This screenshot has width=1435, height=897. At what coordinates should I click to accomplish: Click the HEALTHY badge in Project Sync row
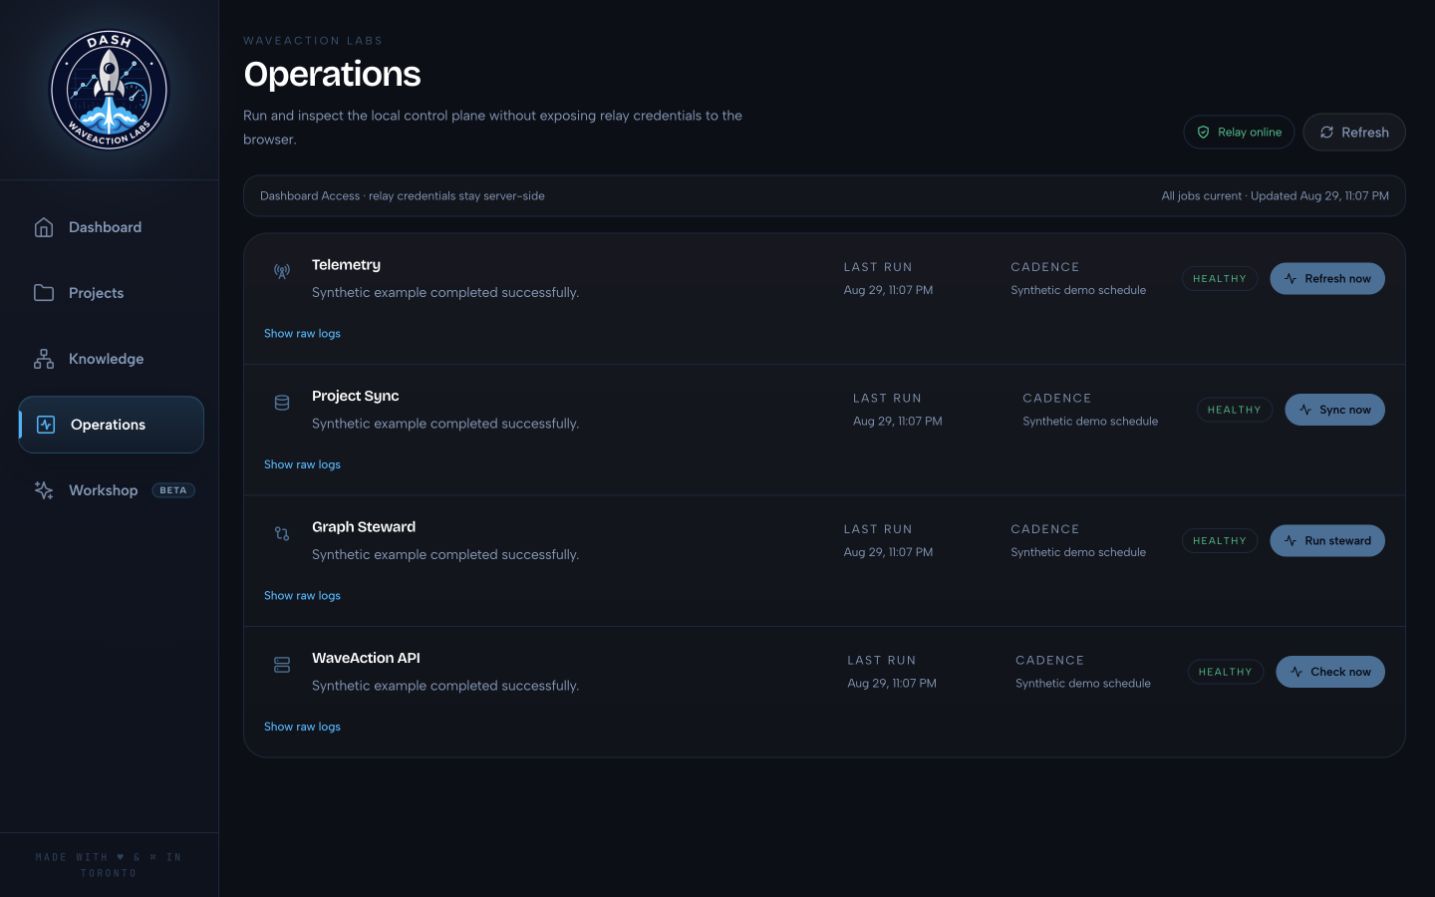1234,410
